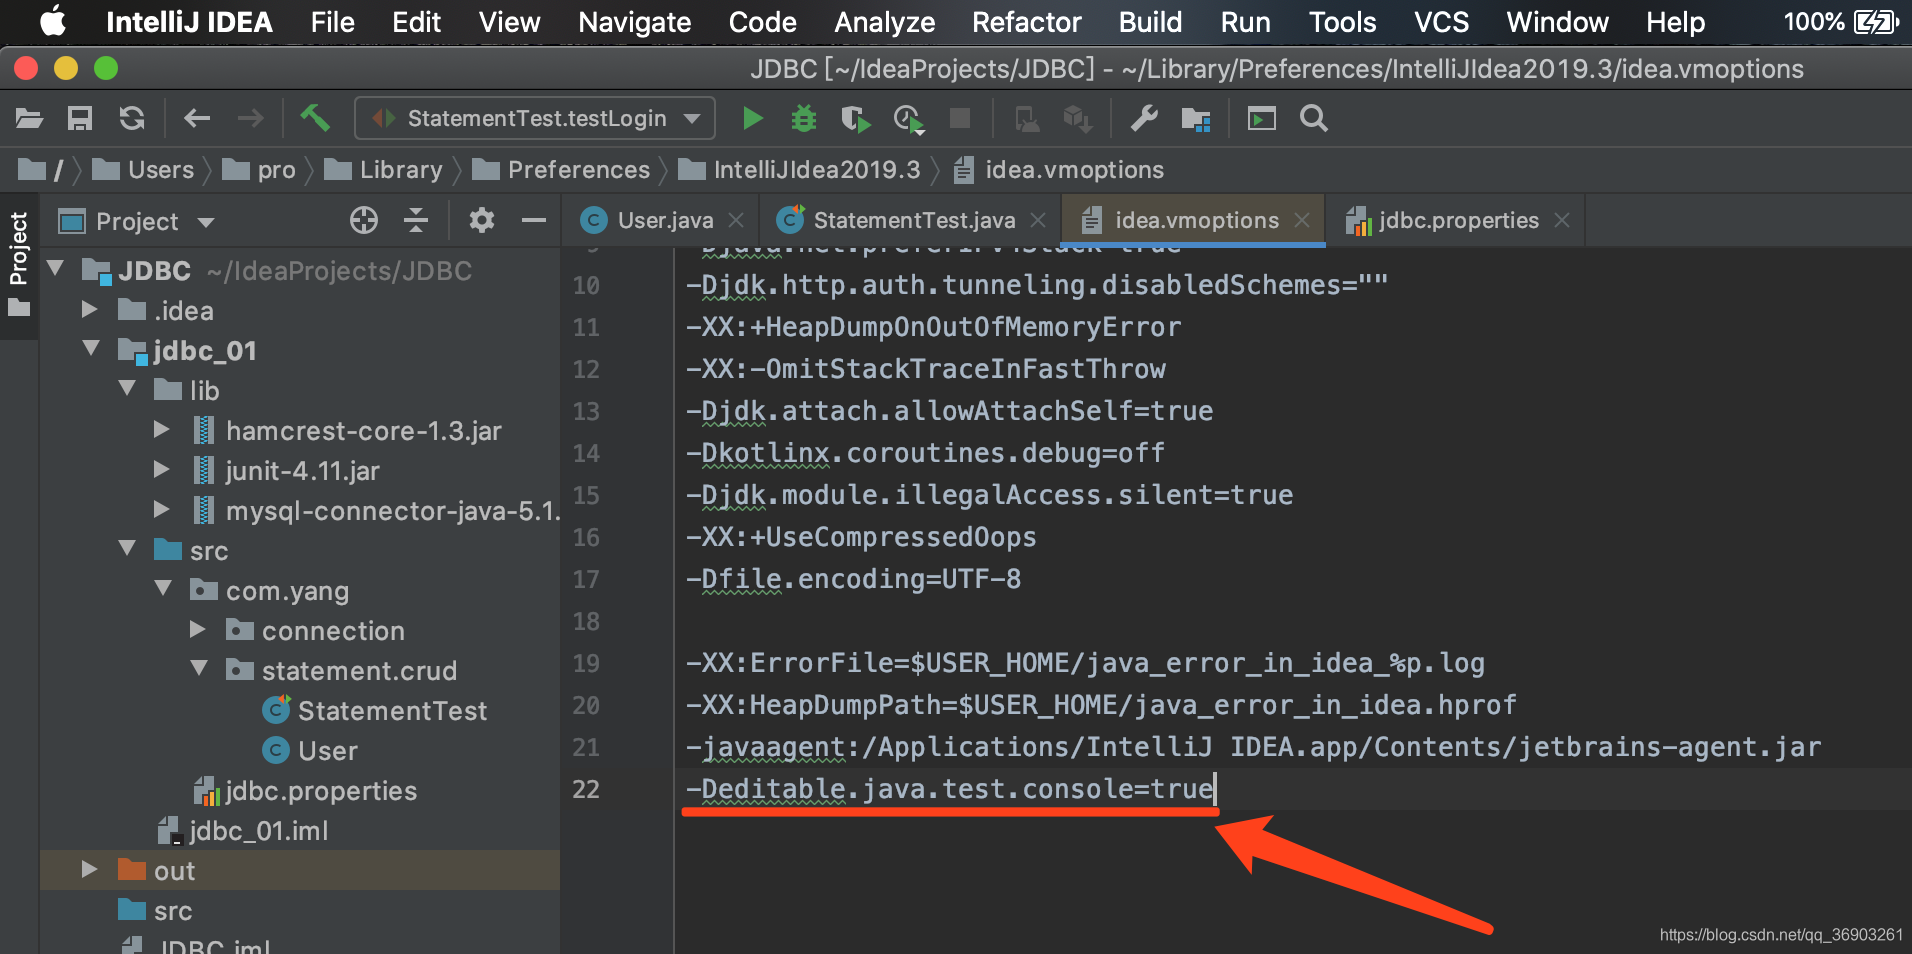Open Search Everywhere magnifier icon
The width and height of the screenshot is (1912, 954).
tap(1314, 119)
